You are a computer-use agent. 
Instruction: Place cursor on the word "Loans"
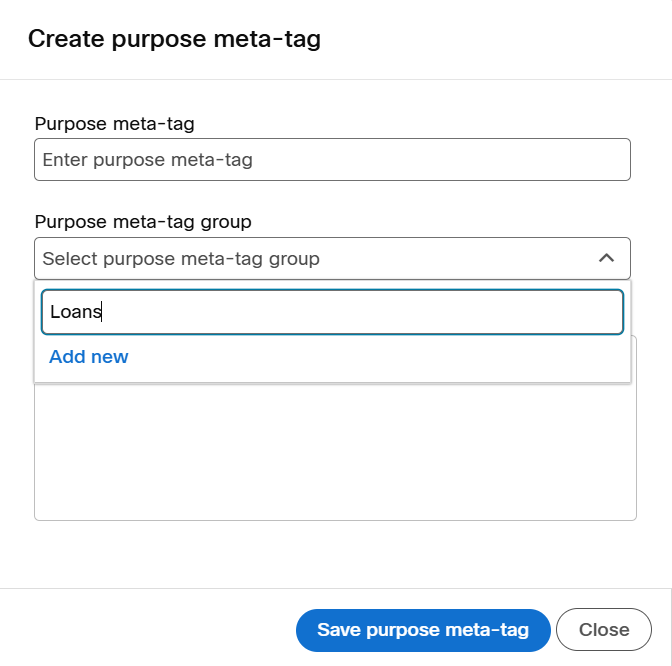pyautogui.click(x=75, y=312)
